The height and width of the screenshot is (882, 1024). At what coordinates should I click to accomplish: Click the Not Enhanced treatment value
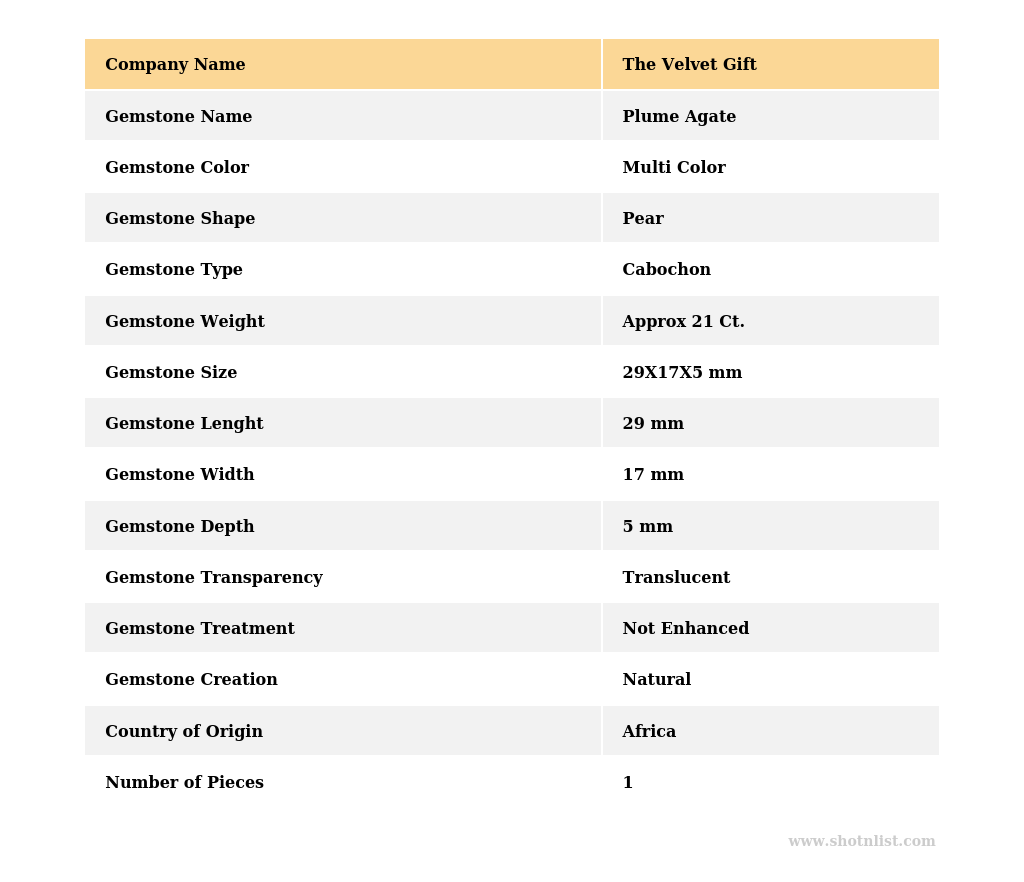point(685,629)
